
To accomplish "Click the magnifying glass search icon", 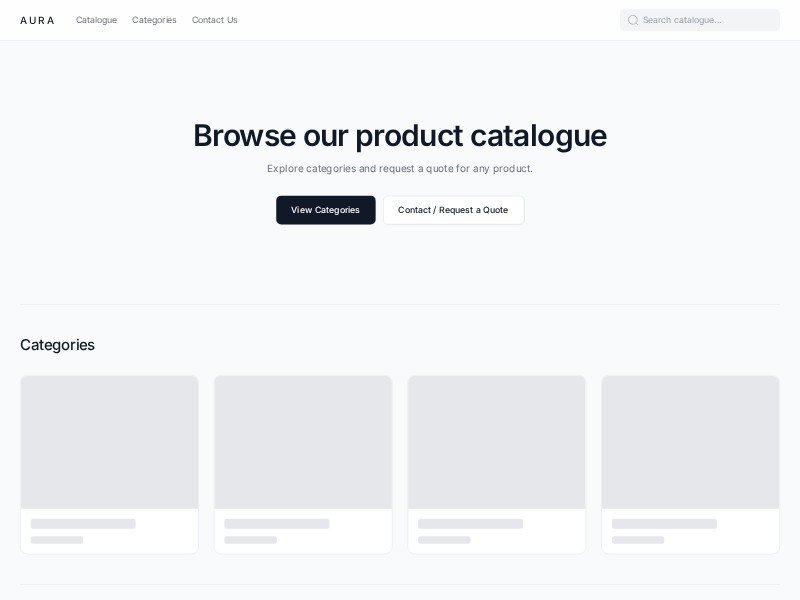I will click(x=633, y=20).
